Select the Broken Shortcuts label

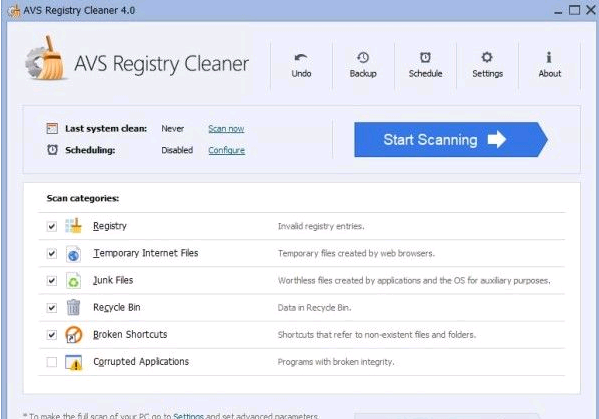[x=130, y=335]
